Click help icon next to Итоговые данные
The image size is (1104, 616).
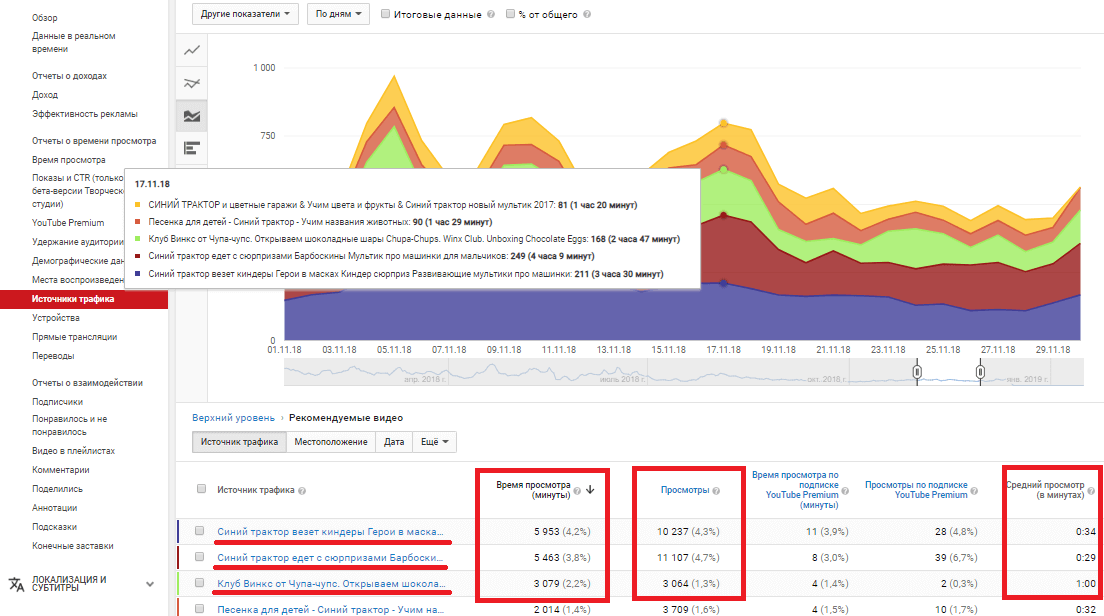(x=490, y=15)
